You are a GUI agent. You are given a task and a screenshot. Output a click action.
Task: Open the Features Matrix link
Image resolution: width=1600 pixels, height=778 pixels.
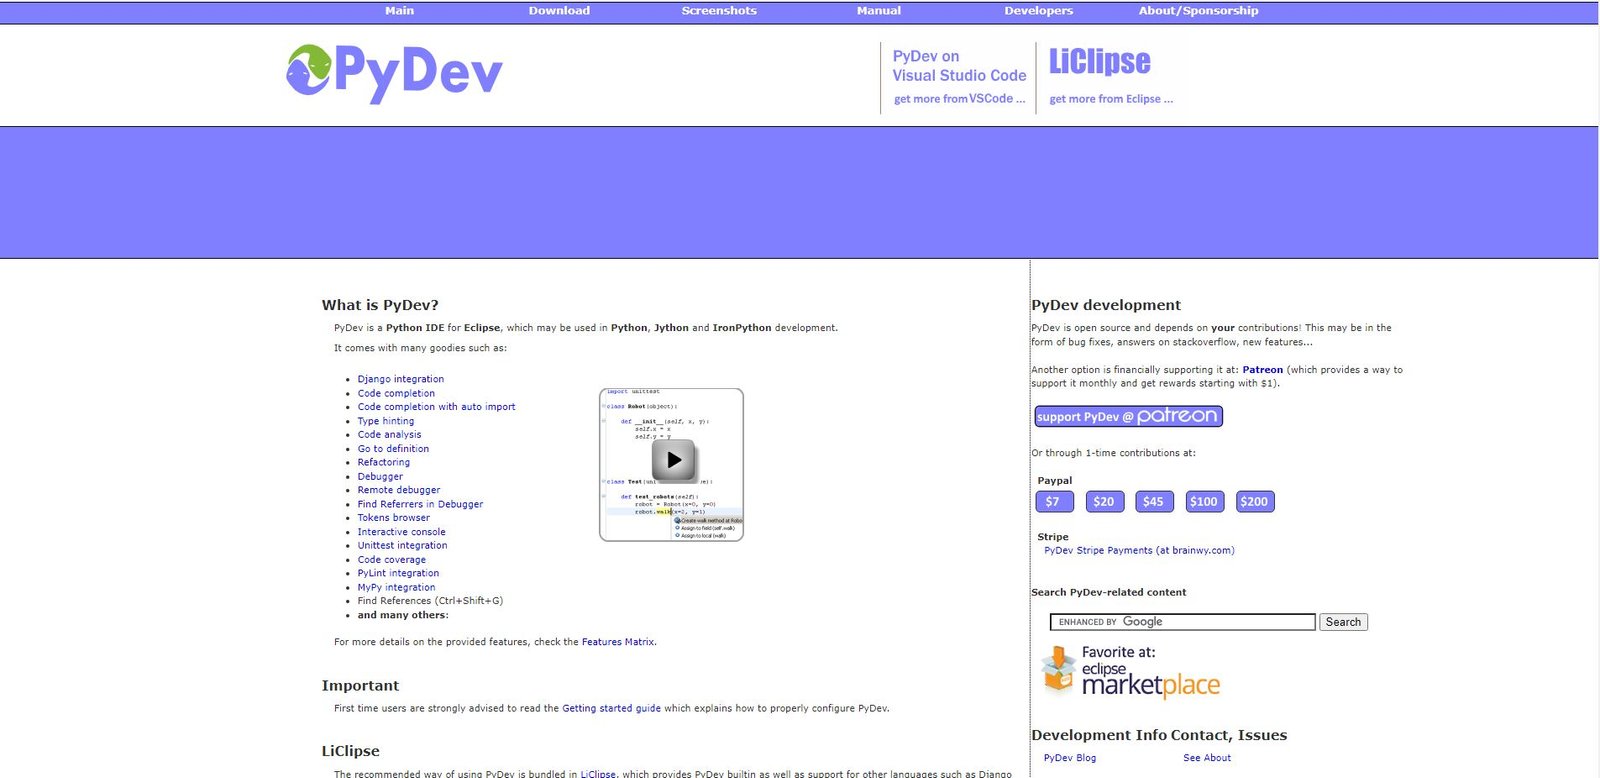tap(618, 642)
